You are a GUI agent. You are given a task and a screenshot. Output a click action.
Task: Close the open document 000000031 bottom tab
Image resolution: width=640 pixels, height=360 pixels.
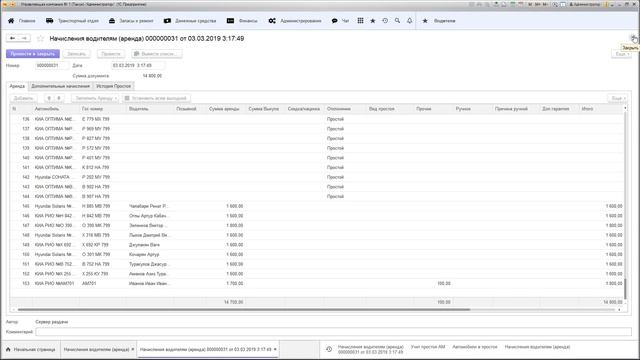coord(275,349)
